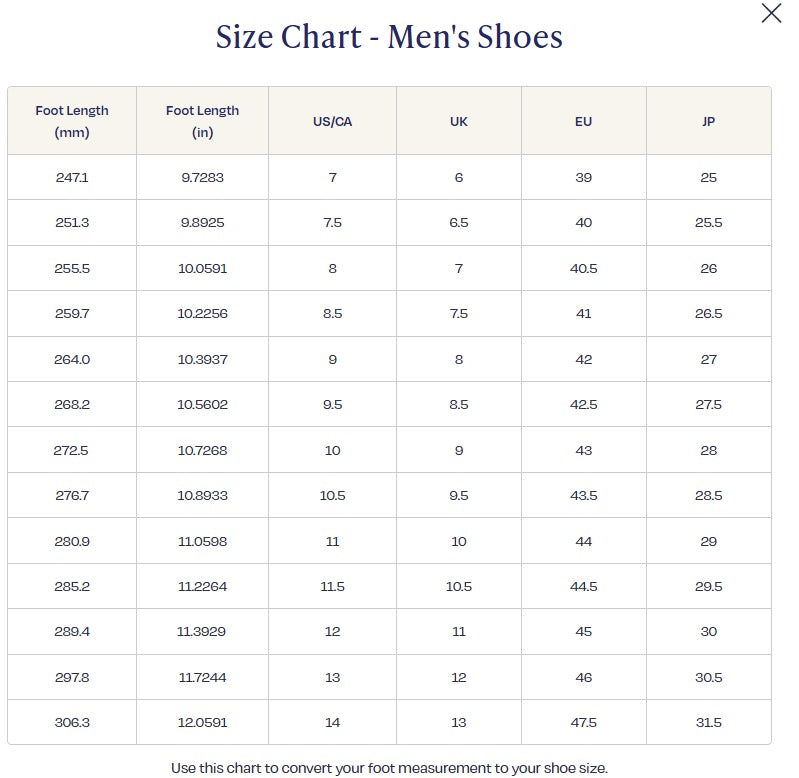Select the UK column header
Image resolution: width=799 pixels, height=778 pixels.
tap(459, 122)
